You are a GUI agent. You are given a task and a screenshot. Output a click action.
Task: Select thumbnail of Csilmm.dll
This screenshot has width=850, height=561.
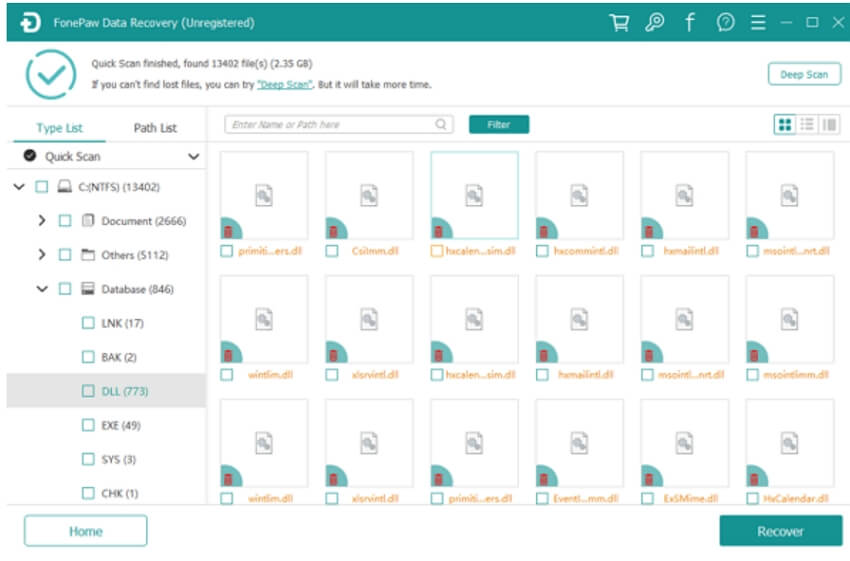point(369,196)
